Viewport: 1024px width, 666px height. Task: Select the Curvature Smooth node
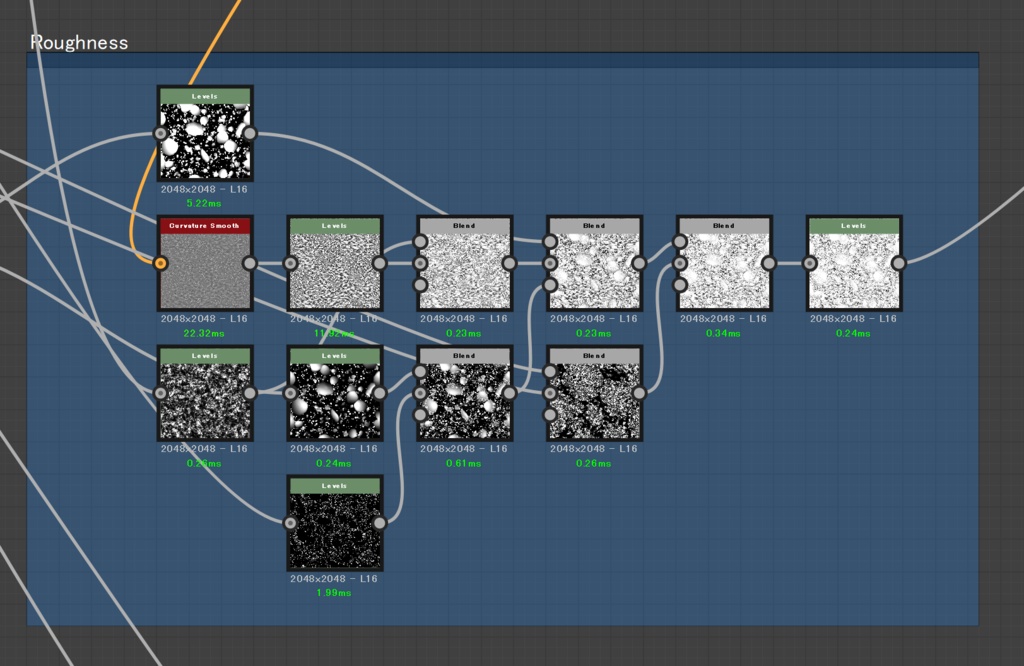(205, 263)
